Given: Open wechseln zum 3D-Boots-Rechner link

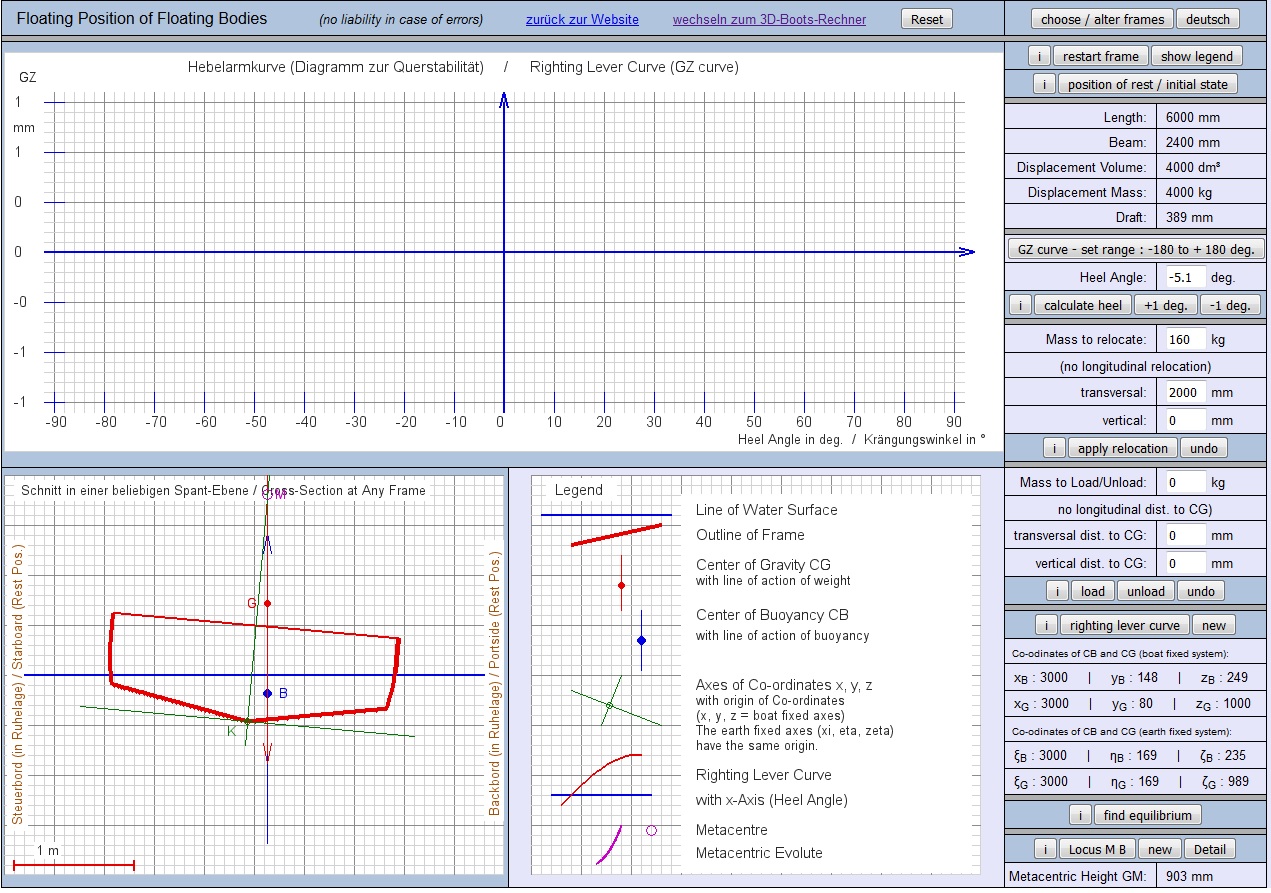Looking at the screenshot, I should (769, 20).
